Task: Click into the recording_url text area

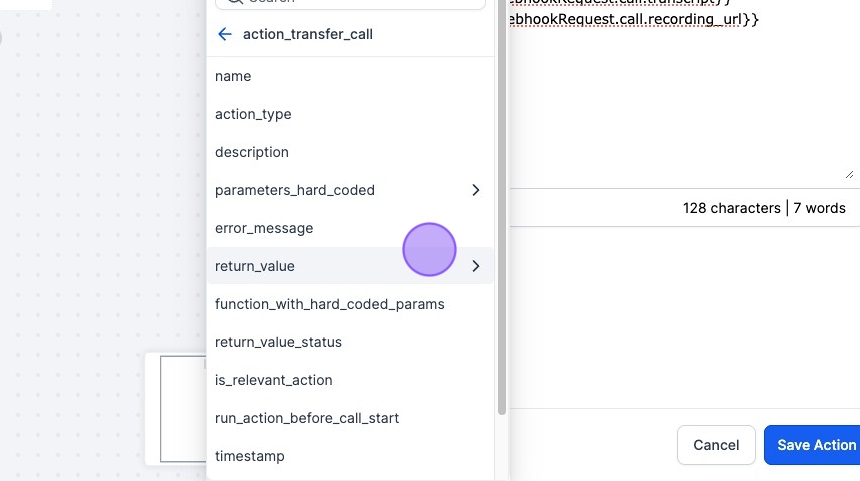Action: (x=680, y=100)
